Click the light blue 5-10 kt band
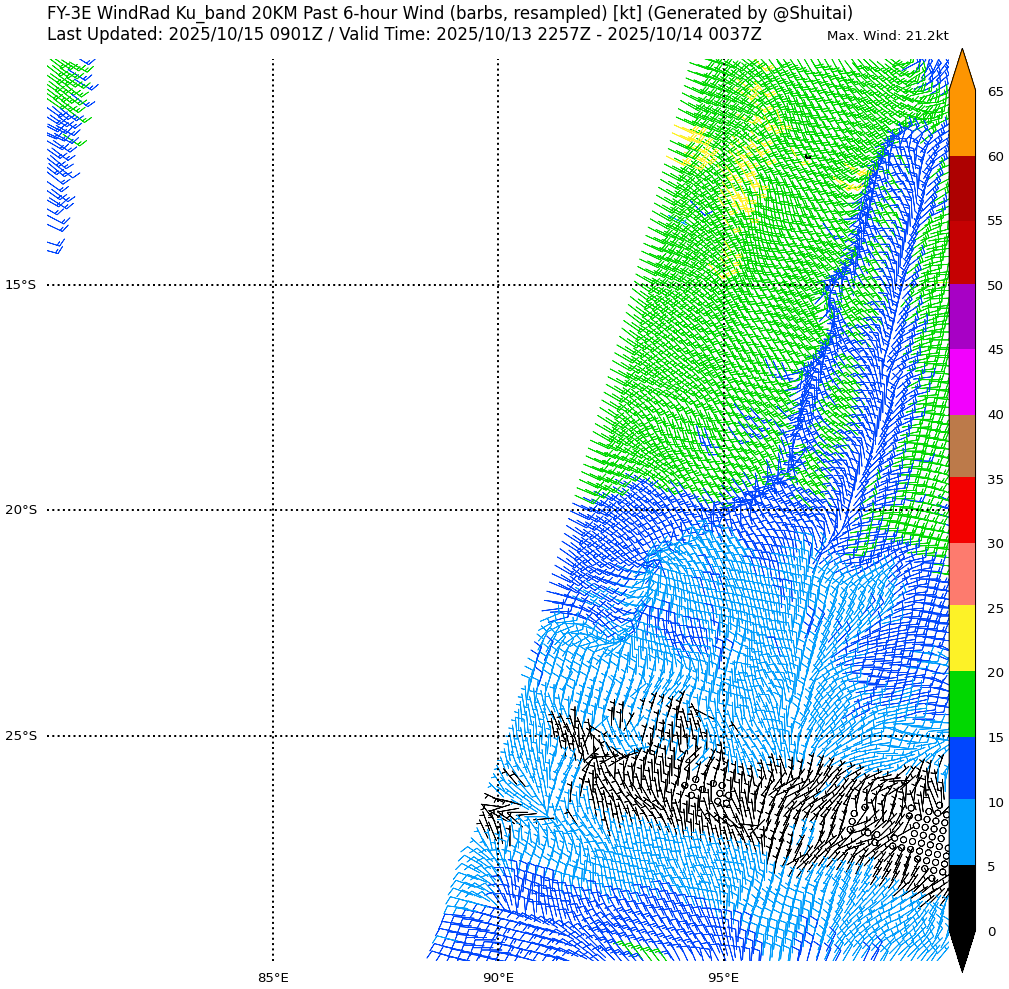1009x989 pixels. (x=961, y=833)
